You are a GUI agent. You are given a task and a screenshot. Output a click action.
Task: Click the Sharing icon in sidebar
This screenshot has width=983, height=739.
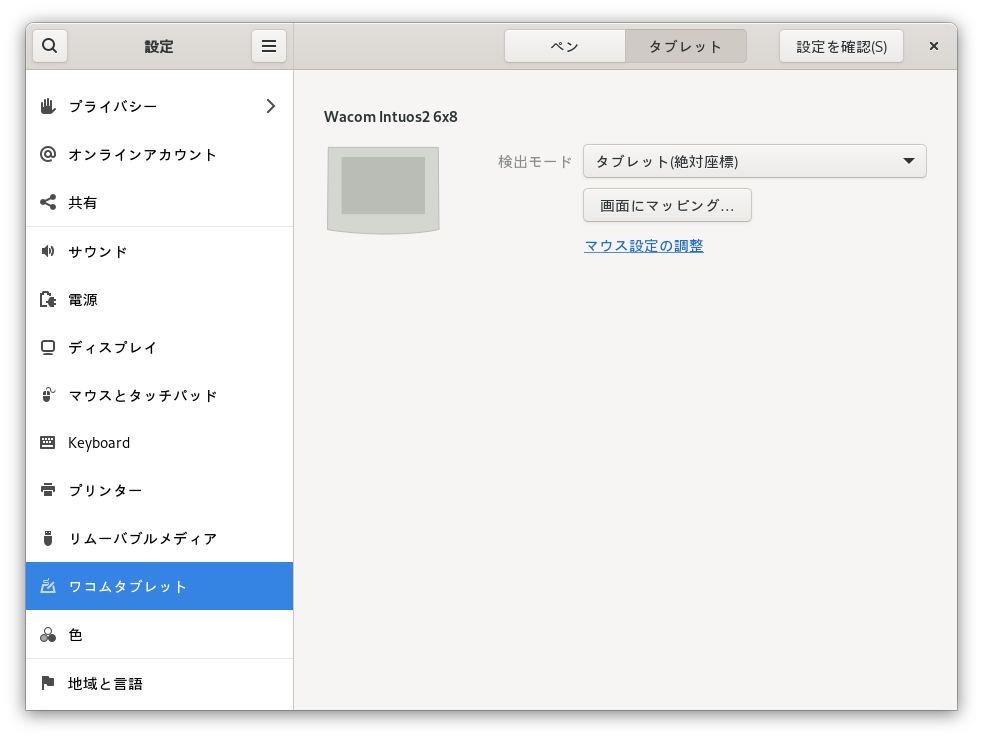tap(48, 202)
